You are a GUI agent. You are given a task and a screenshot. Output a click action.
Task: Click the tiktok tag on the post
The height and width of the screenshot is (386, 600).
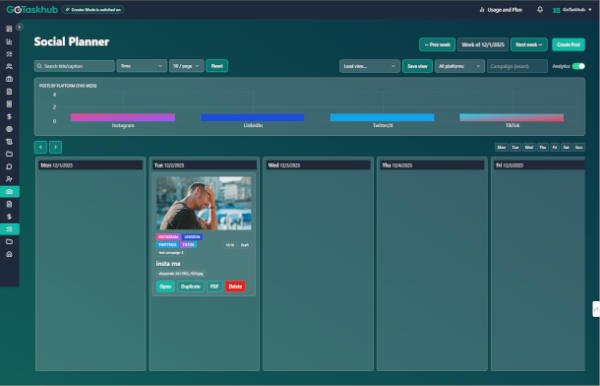tap(188, 244)
